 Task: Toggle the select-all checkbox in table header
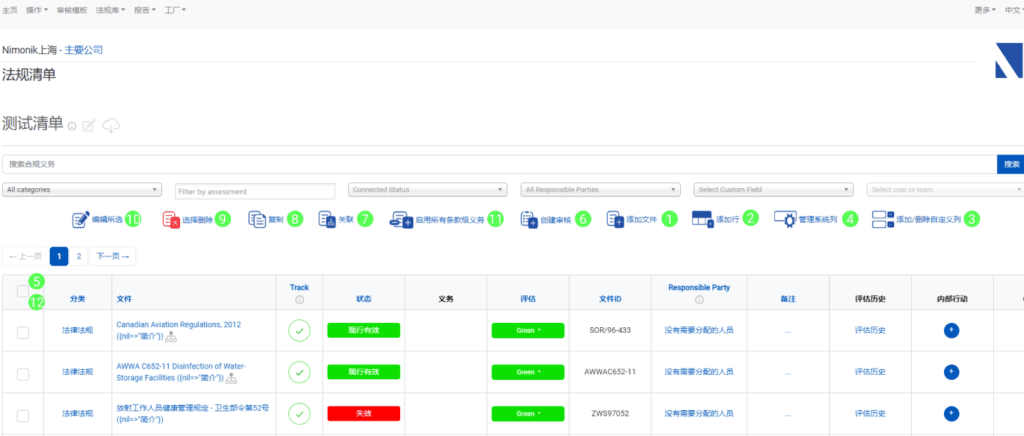pos(23,291)
